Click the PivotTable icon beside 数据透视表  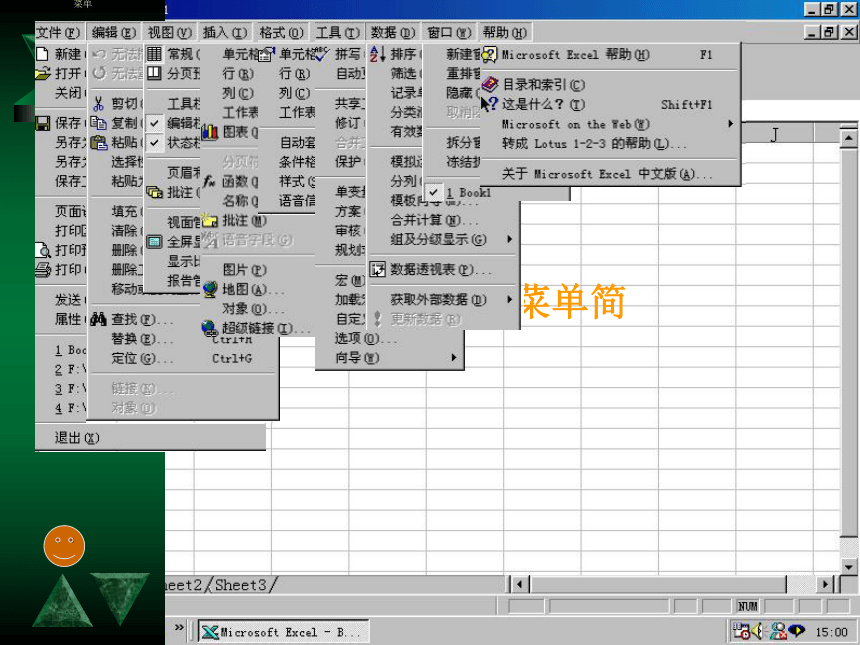(x=377, y=269)
